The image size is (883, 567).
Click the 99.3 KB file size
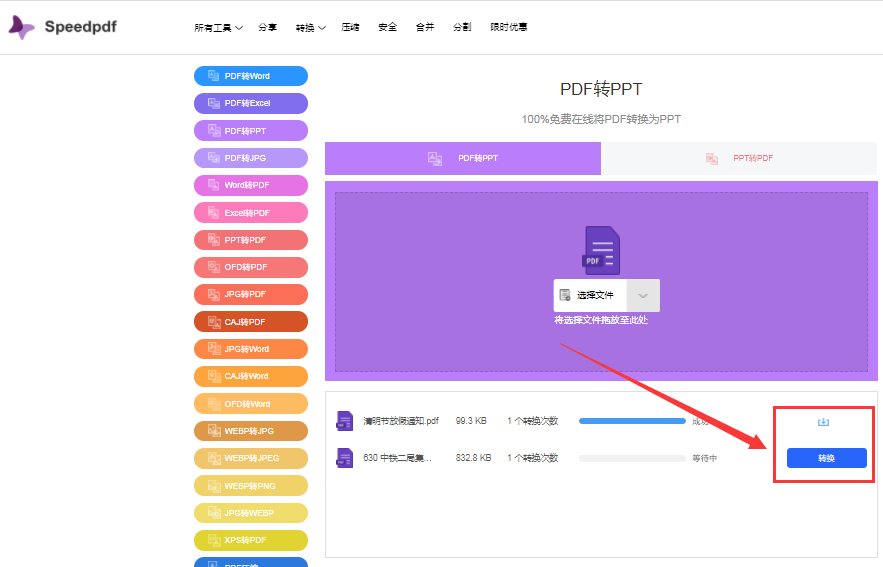tap(471, 421)
